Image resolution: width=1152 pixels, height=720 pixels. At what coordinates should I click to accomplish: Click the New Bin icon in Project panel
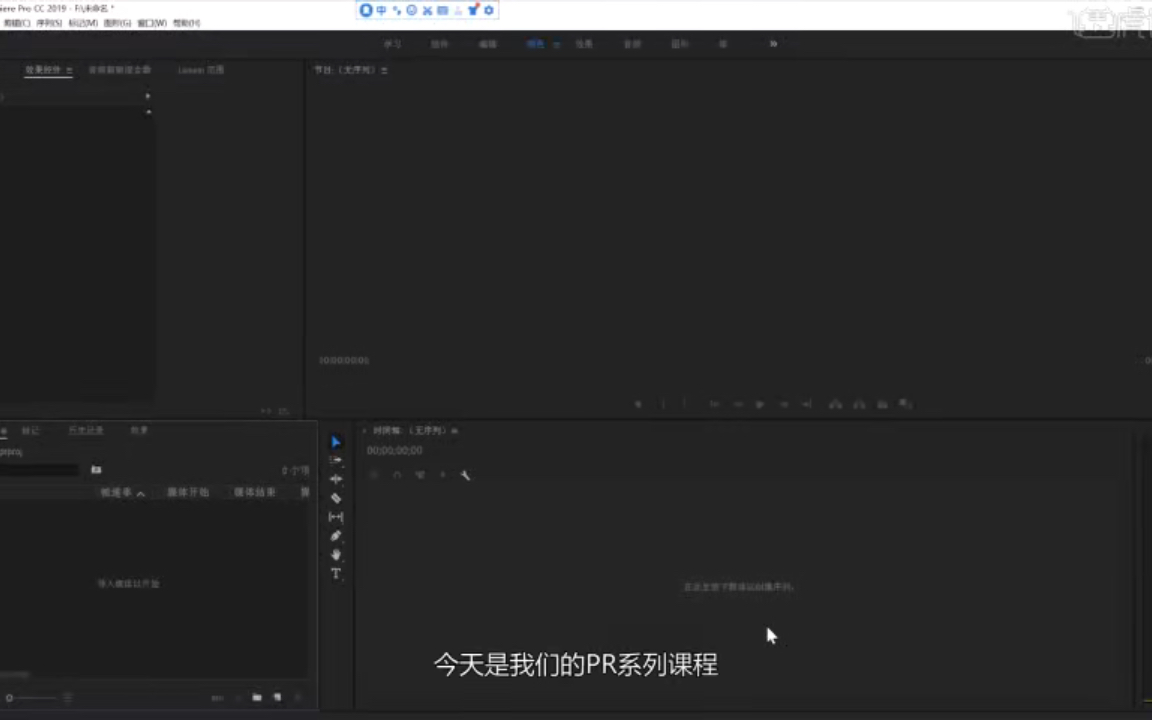click(x=256, y=697)
